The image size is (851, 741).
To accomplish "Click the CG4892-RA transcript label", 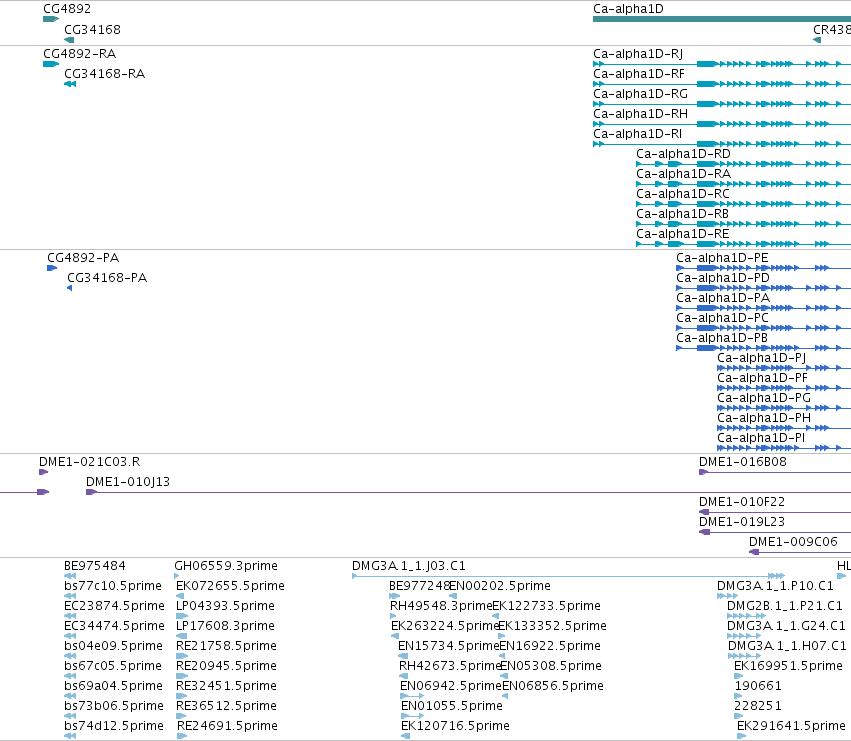I will 79,54.
